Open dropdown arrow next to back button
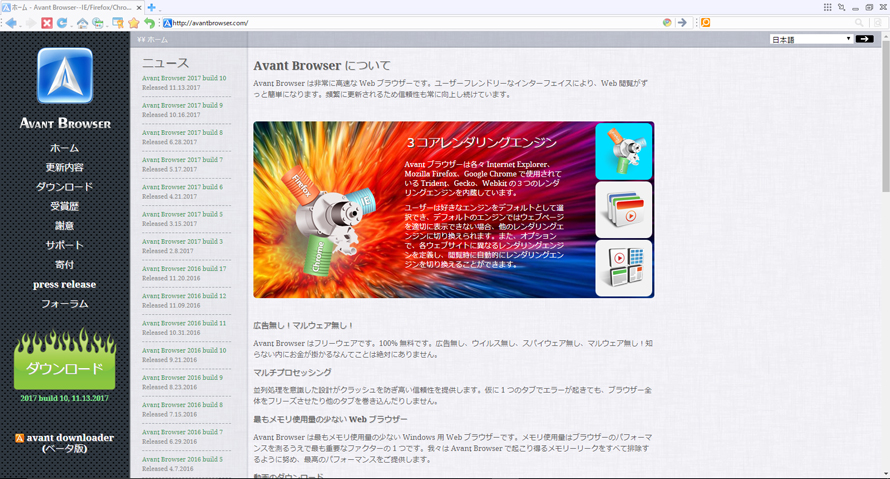Image resolution: width=890 pixels, height=479 pixels. 20,26
